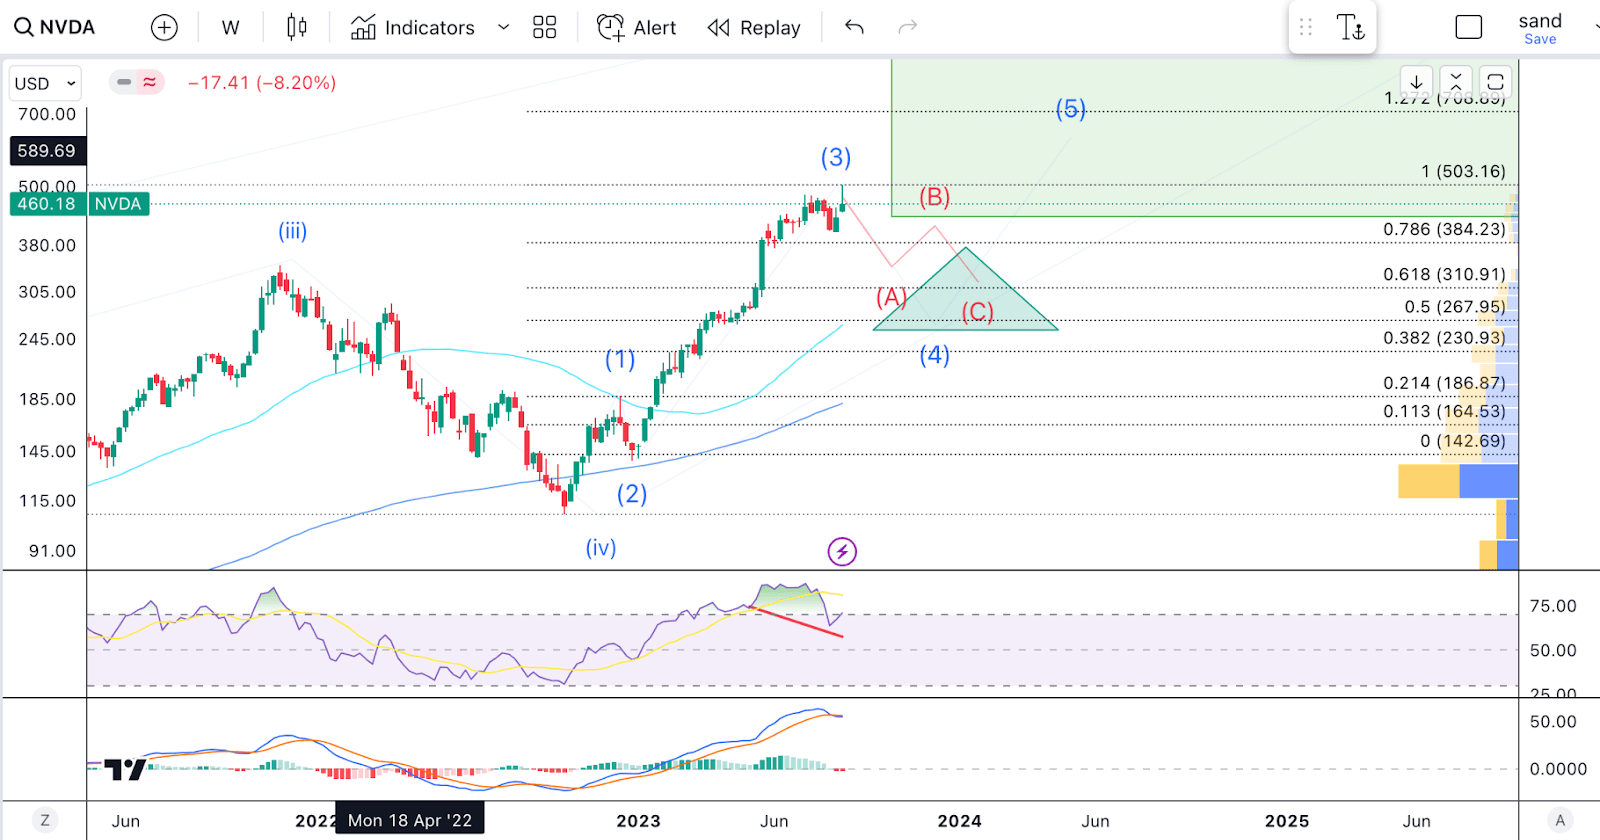This screenshot has height=840, width=1600.
Task: Click the 2025 label on the time axis
Action: [1287, 821]
